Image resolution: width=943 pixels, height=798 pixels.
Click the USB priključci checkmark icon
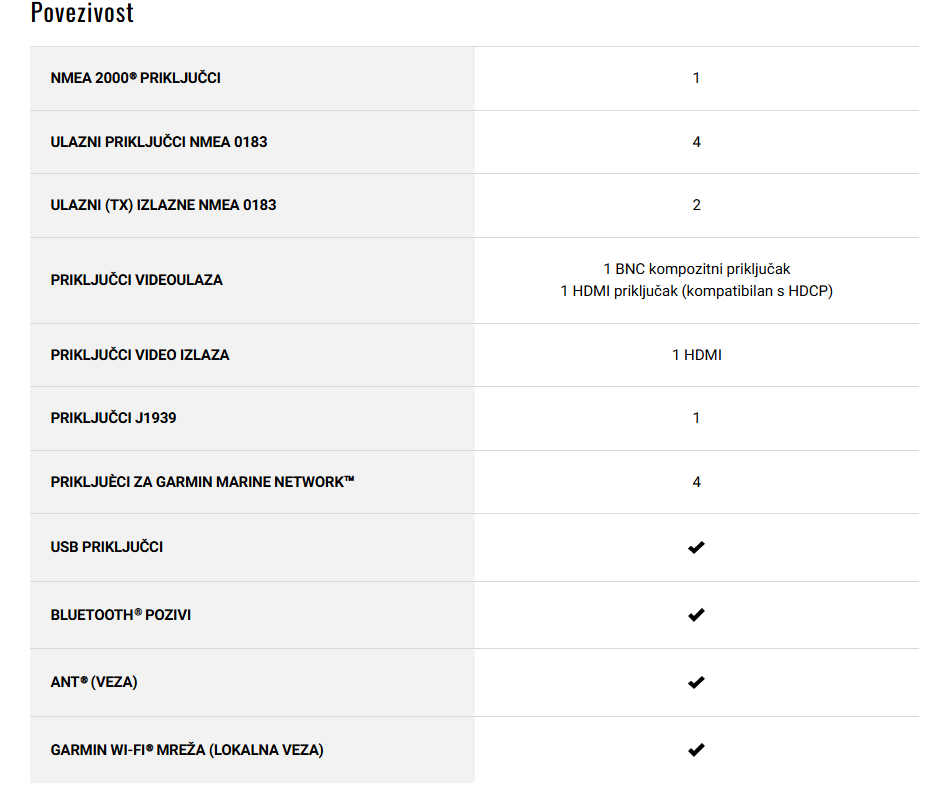tap(696, 547)
